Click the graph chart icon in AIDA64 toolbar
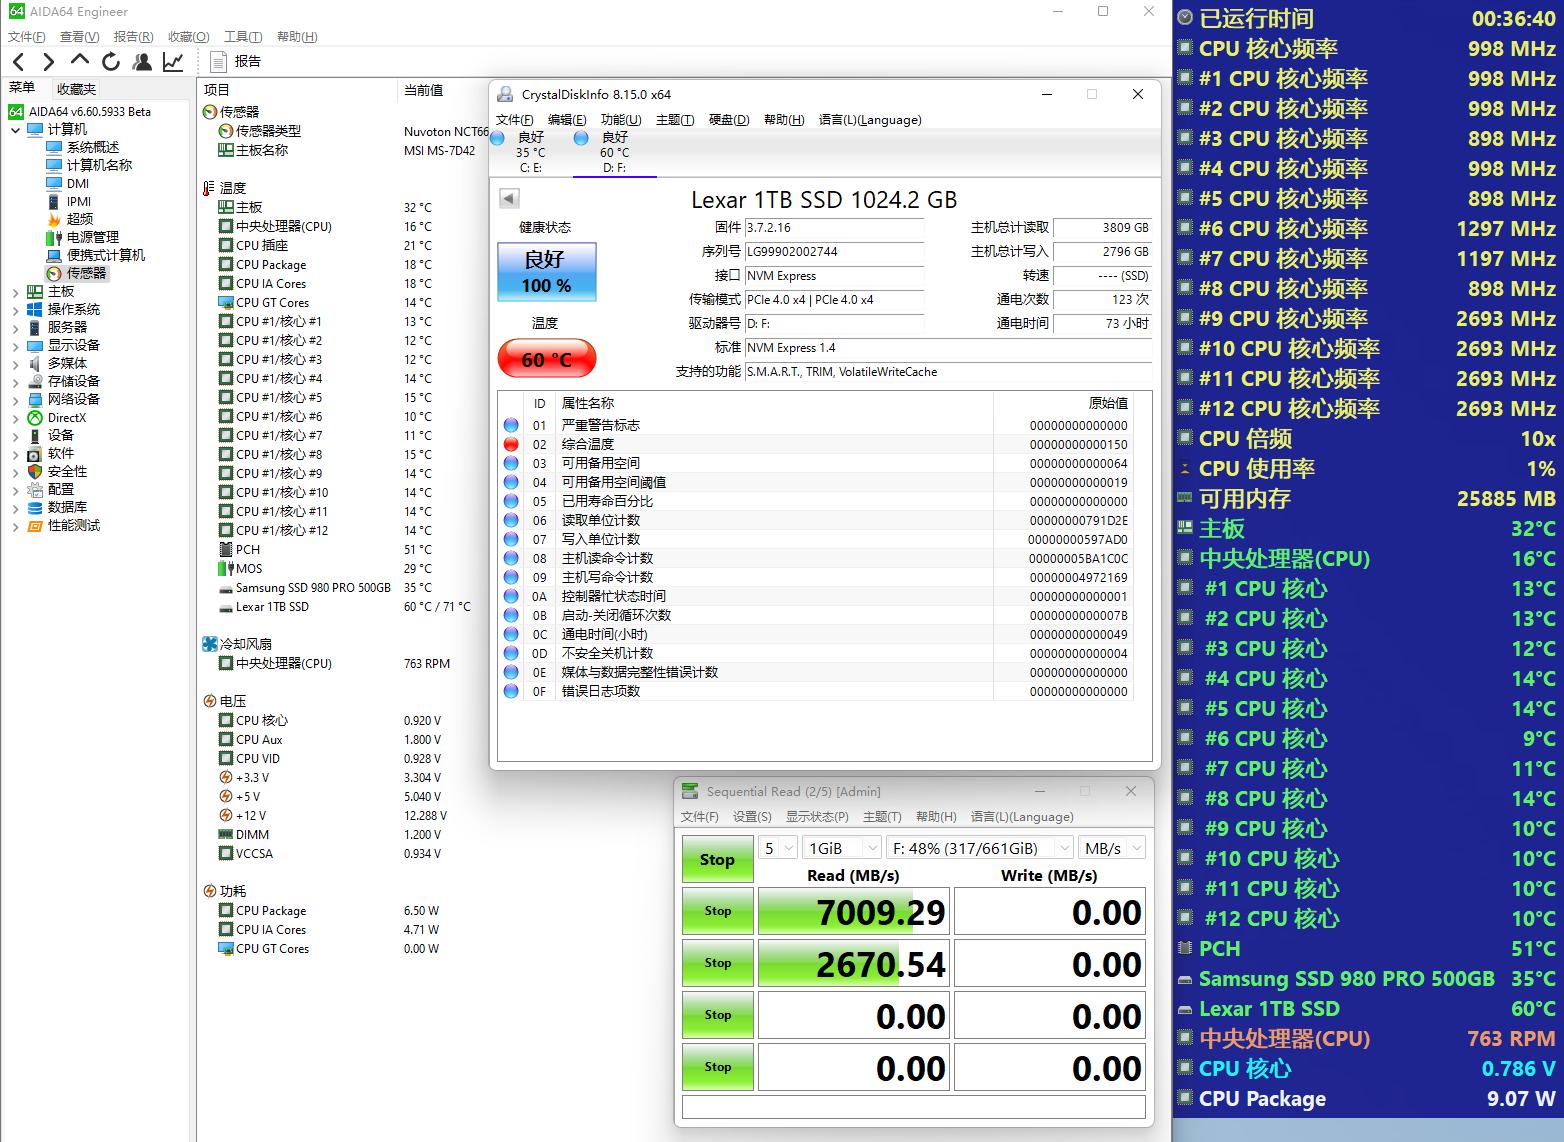Viewport: 1564px width, 1142px height. coord(172,61)
